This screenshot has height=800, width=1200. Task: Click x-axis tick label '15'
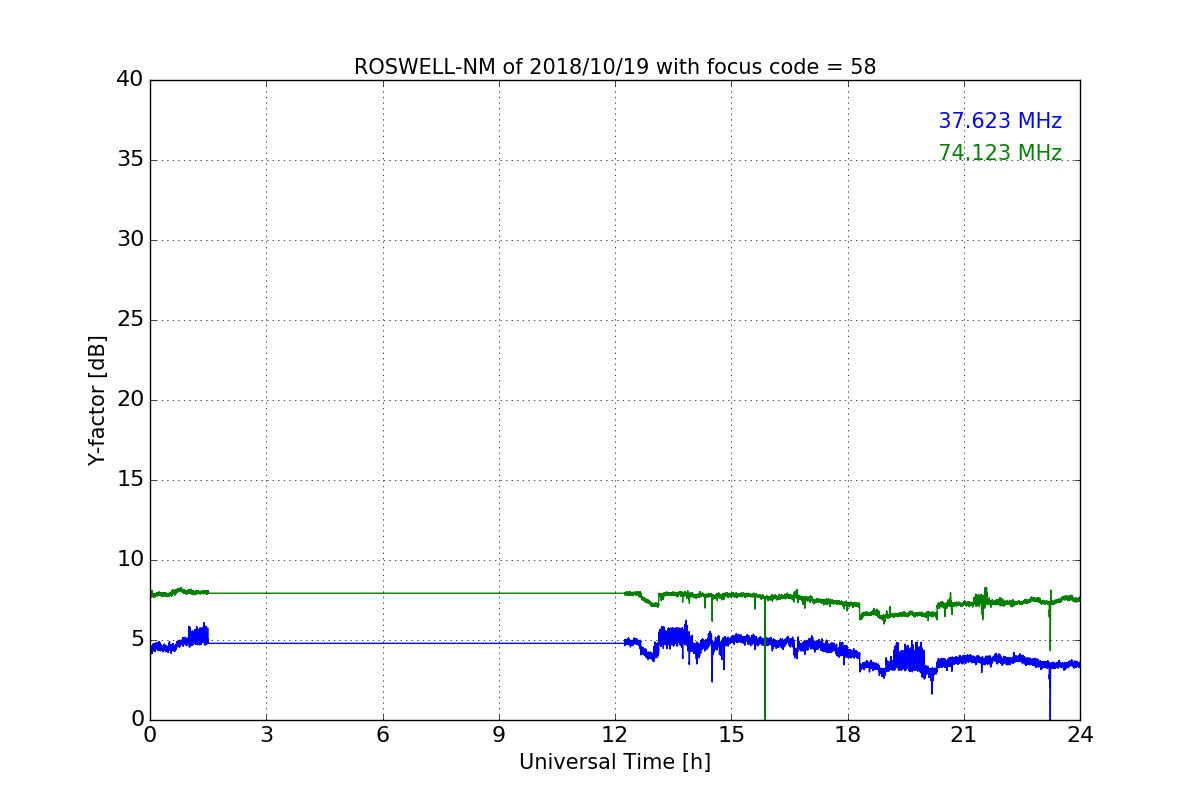click(x=731, y=735)
